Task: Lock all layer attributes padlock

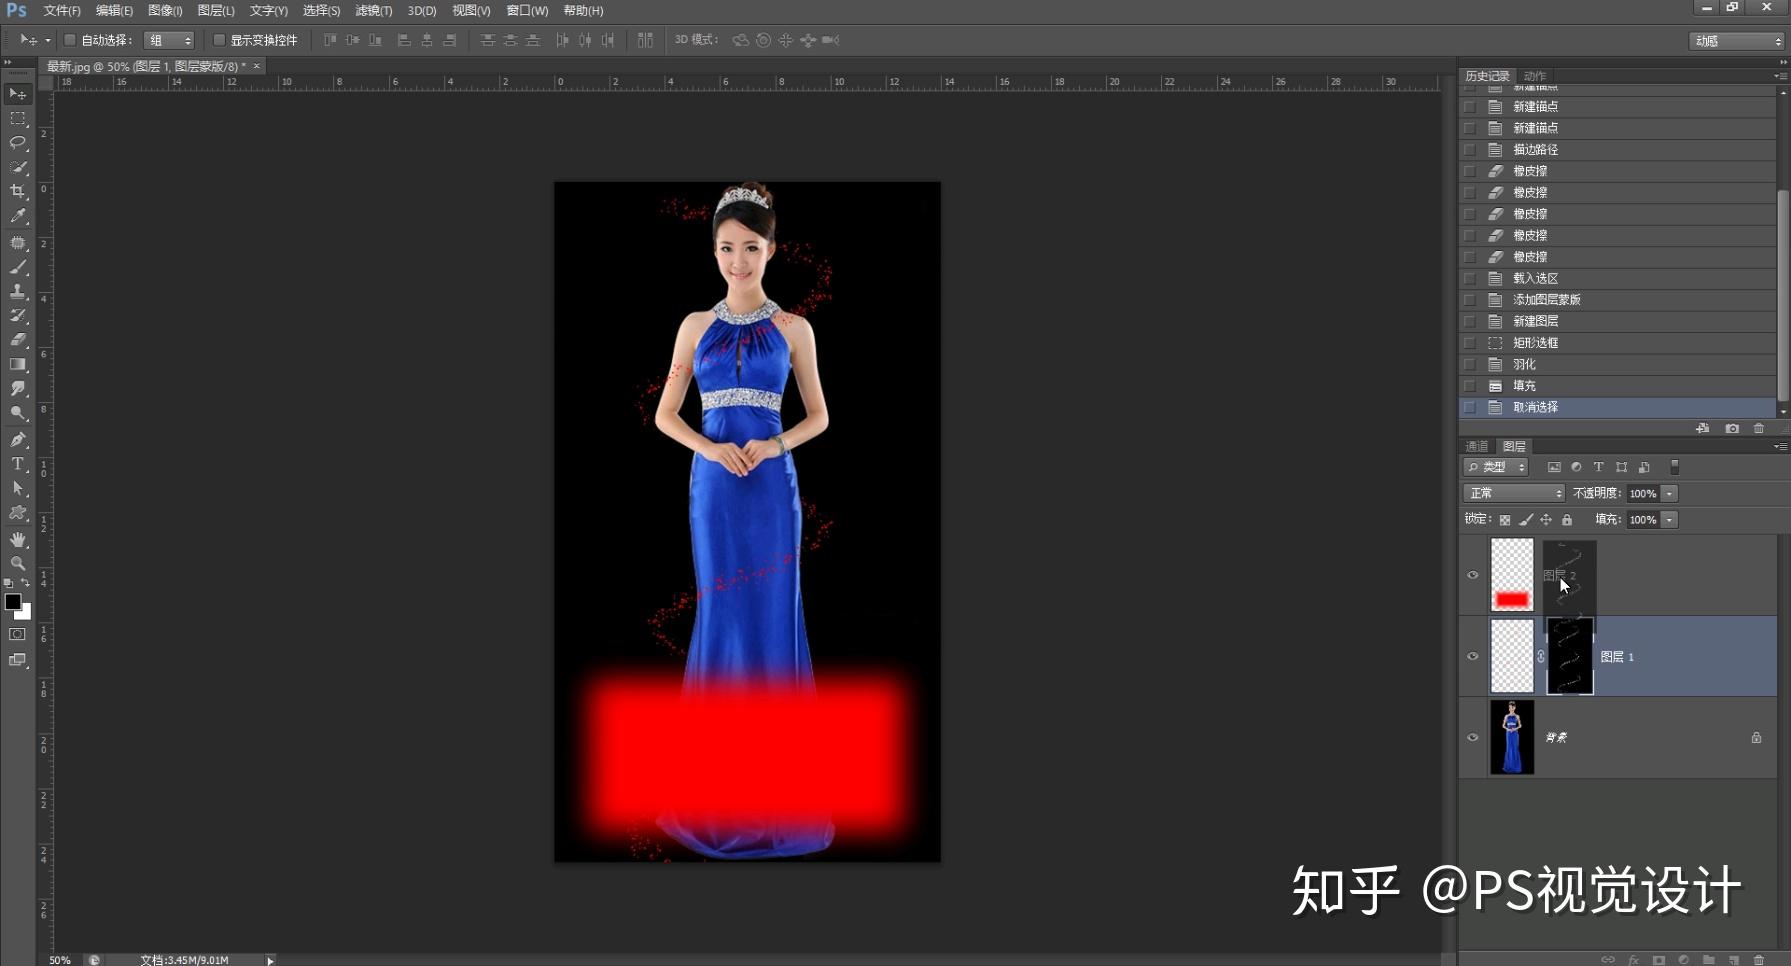Action: click(x=1567, y=520)
